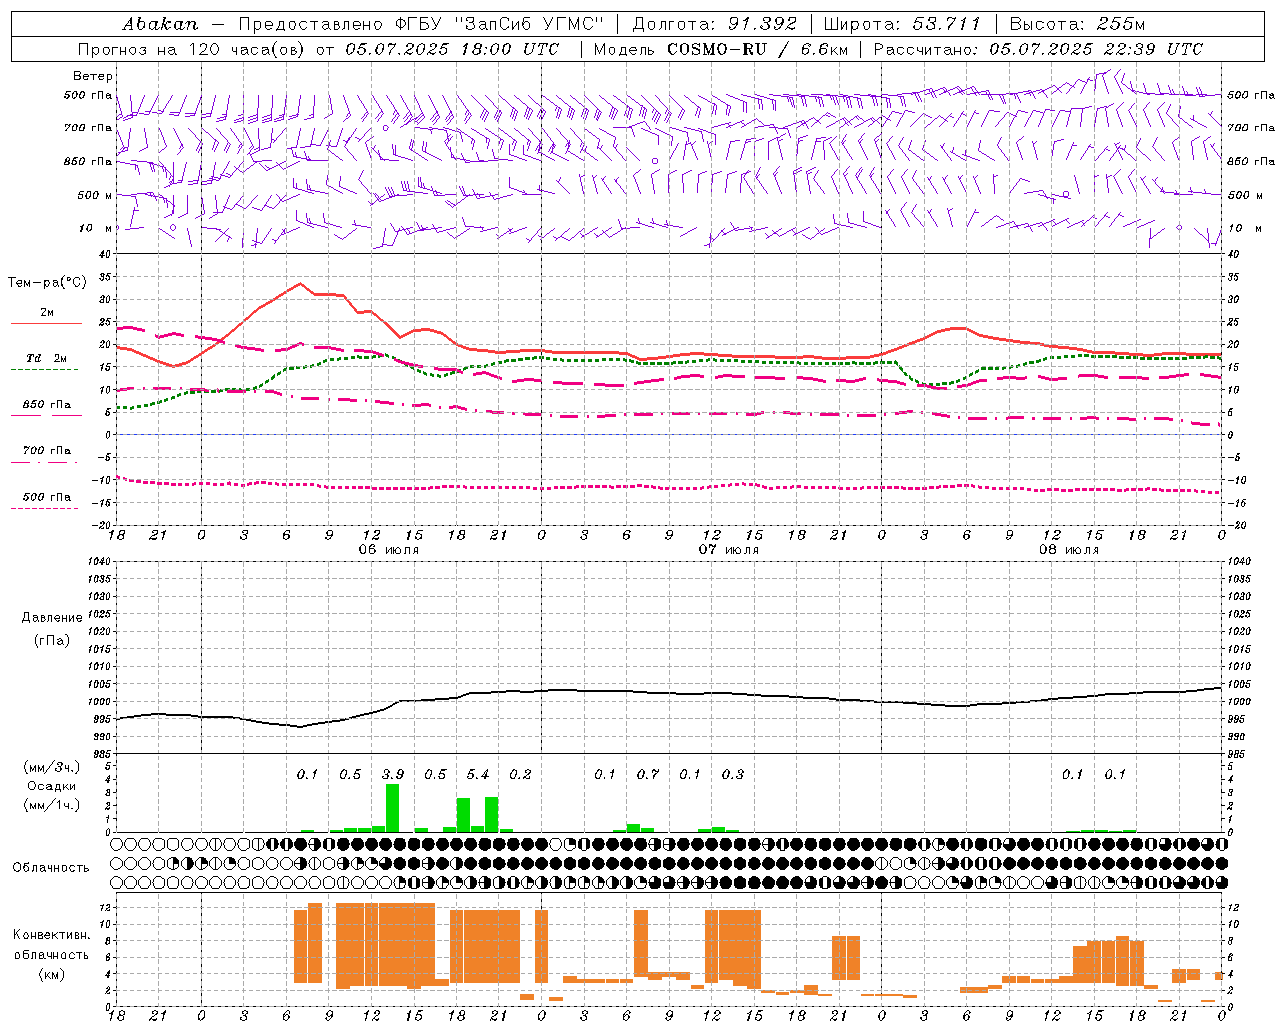Click the (мм/3ч.) precipitation unit label
The height and width of the screenshot is (1024, 1280).
(51, 767)
